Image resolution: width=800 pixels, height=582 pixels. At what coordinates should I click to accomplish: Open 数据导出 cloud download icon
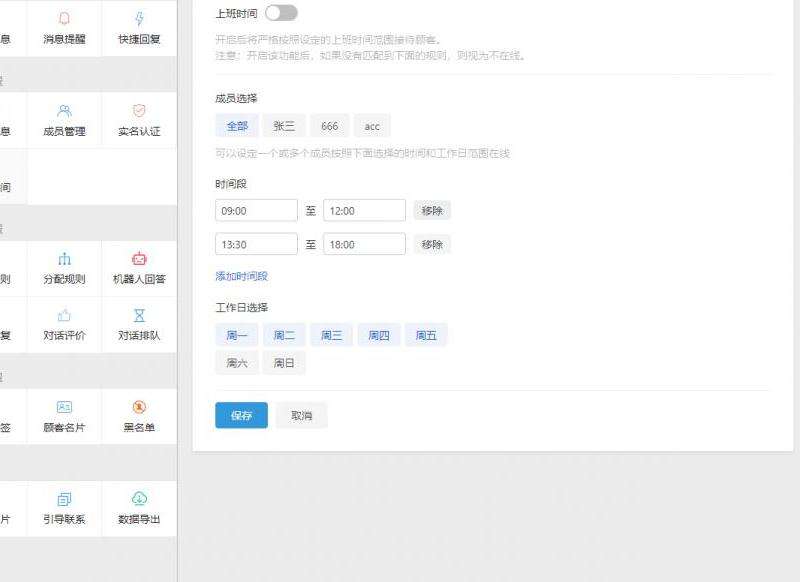click(x=139, y=498)
